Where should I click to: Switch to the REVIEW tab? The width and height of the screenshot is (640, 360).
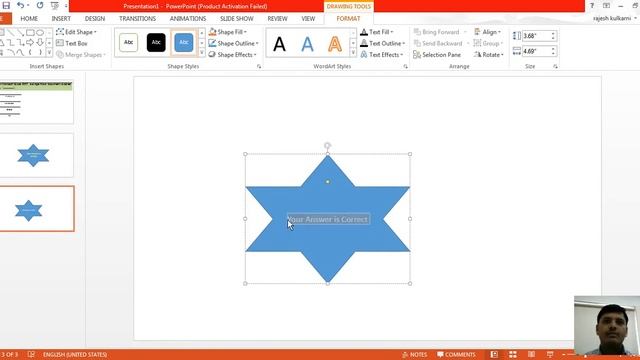pyautogui.click(x=278, y=19)
